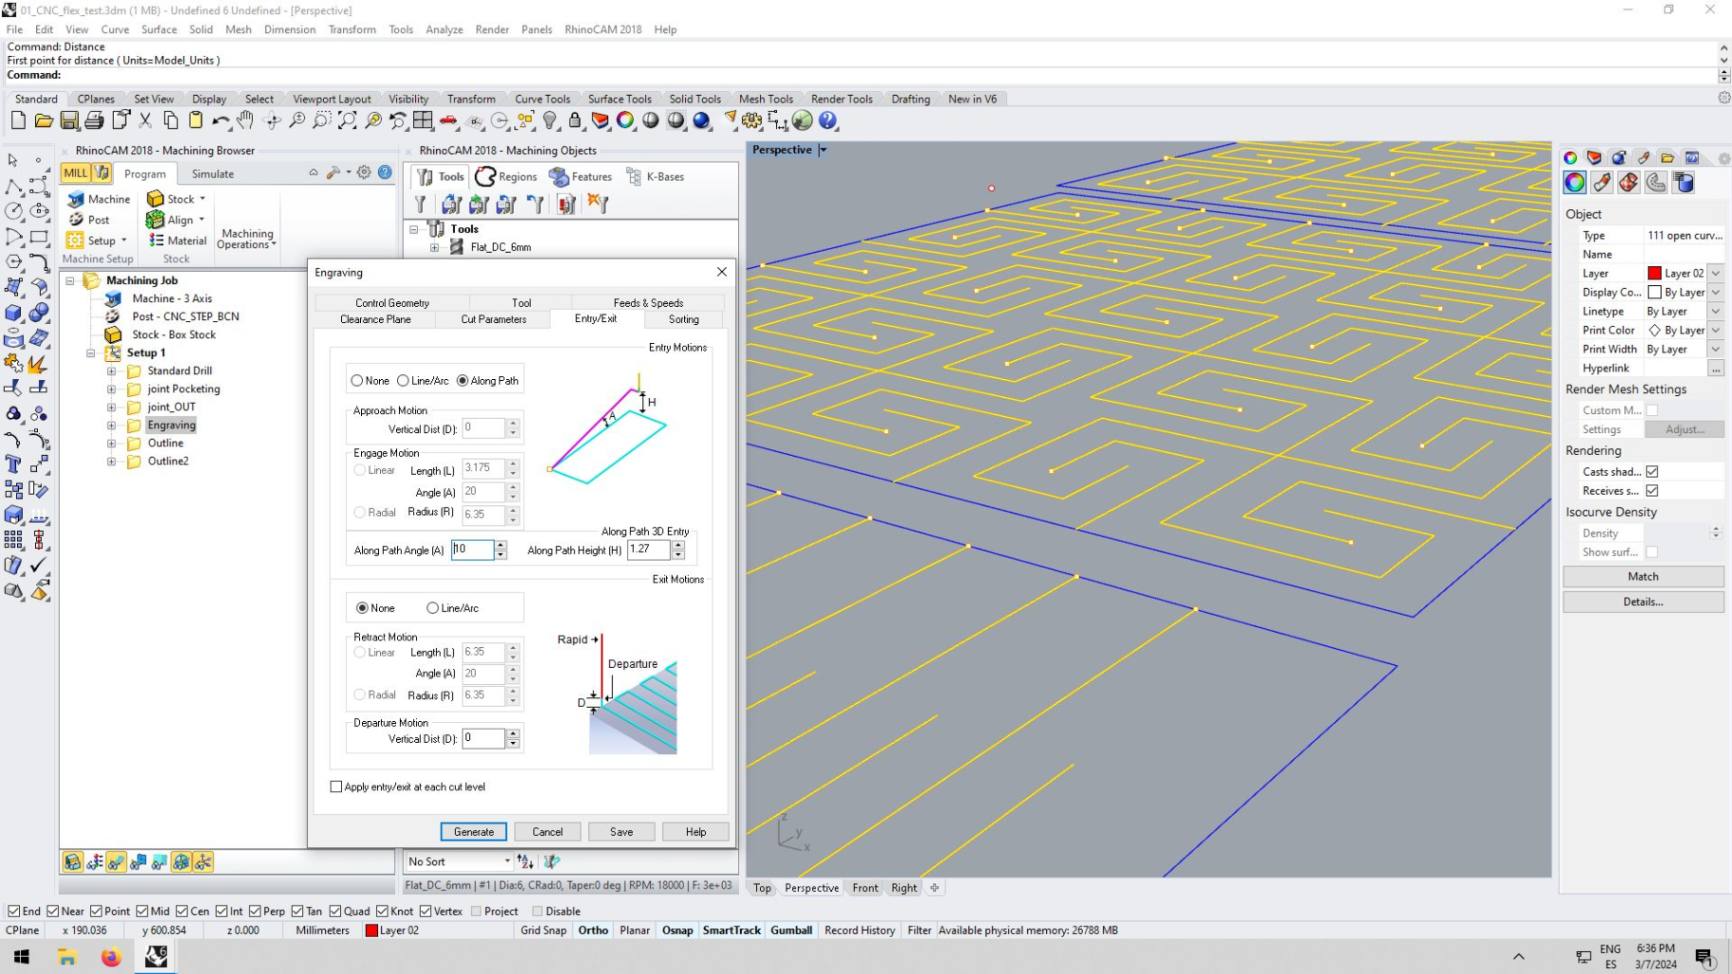Screen dimensions: 1732x974
Task: Click the Match button in Properties panel
Action: pyautogui.click(x=1643, y=577)
